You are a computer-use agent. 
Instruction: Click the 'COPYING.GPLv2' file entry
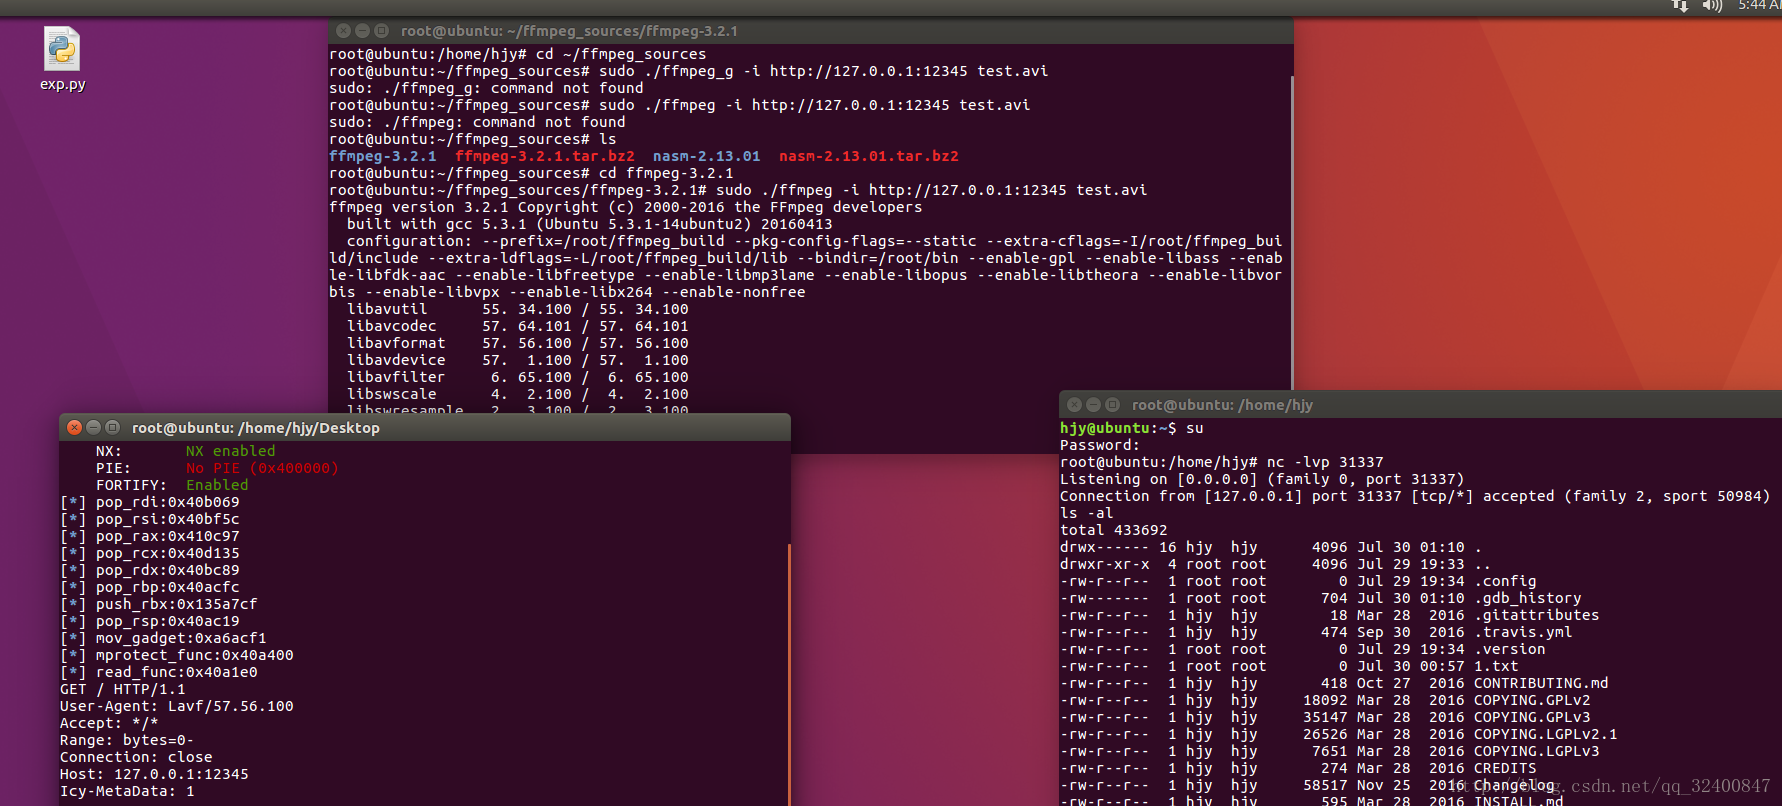click(1532, 700)
